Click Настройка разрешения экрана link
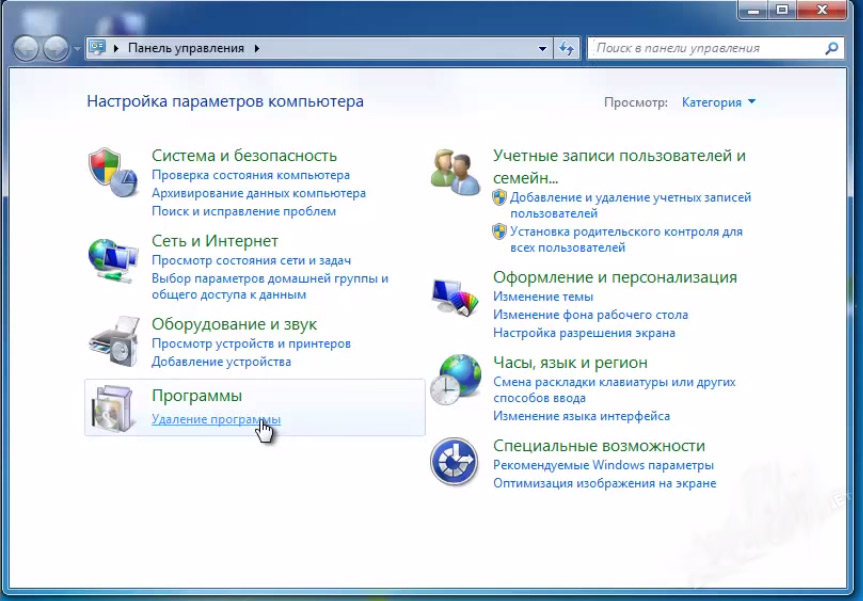This screenshot has width=863, height=601. [x=584, y=333]
